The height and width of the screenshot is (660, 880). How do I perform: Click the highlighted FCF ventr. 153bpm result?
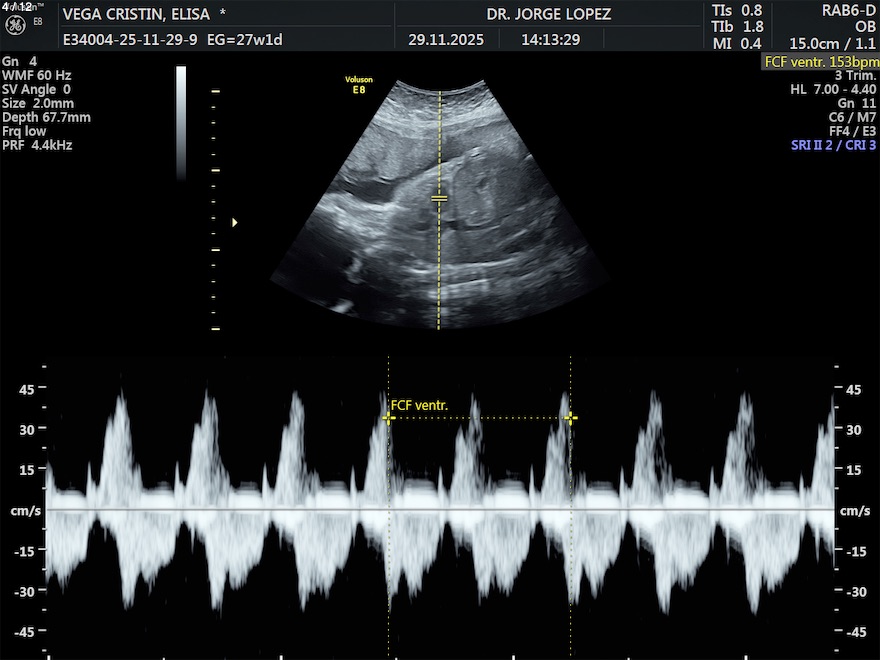pos(820,61)
